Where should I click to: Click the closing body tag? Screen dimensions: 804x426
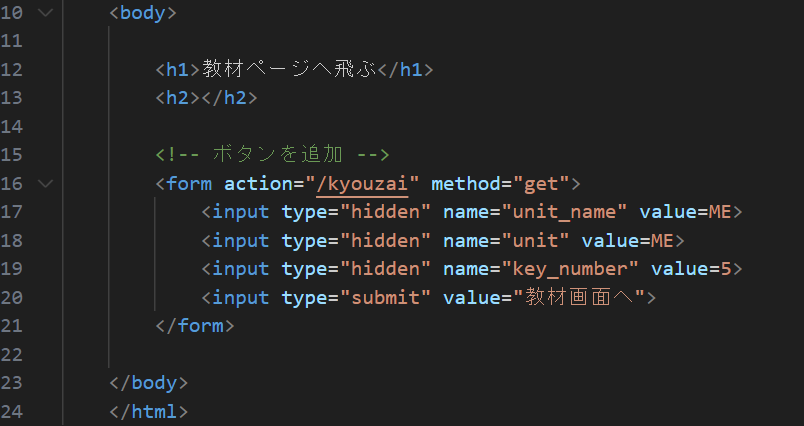point(148,383)
